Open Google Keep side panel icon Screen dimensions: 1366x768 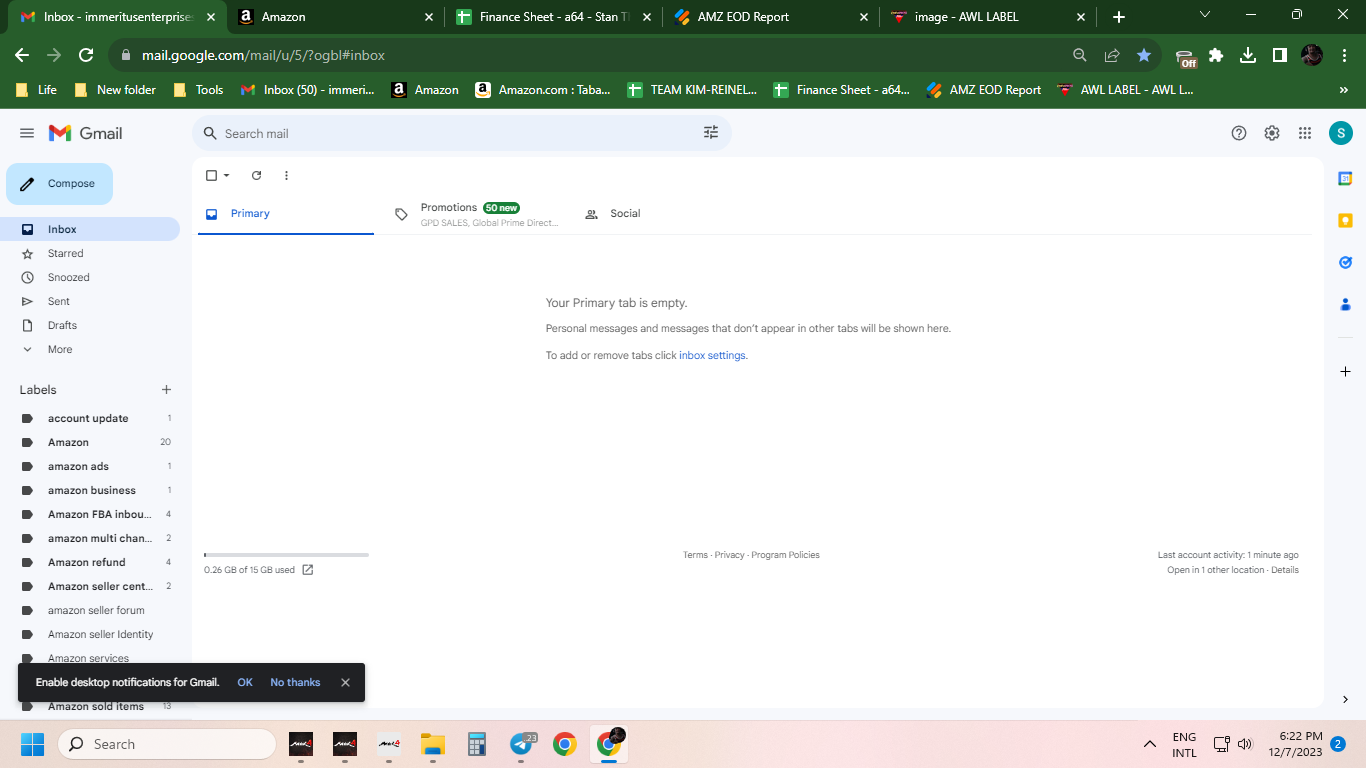pyautogui.click(x=1345, y=220)
